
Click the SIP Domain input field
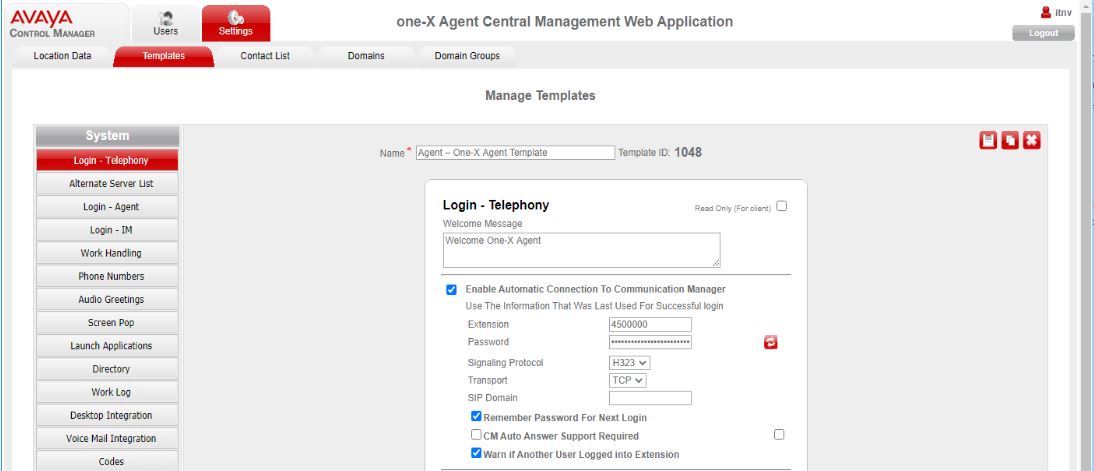[650, 398]
